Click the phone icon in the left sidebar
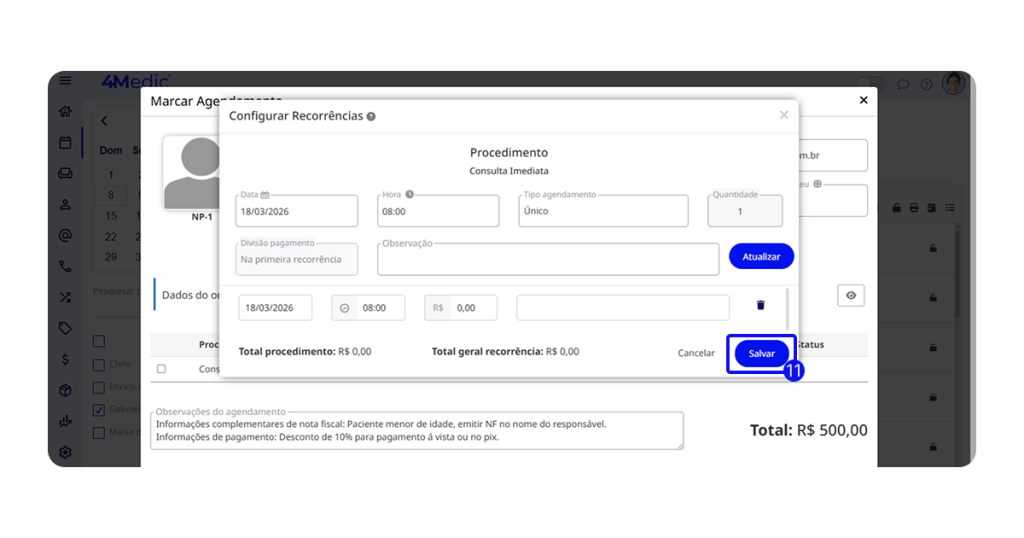This screenshot has width=1024, height=538. pyautogui.click(x=65, y=266)
